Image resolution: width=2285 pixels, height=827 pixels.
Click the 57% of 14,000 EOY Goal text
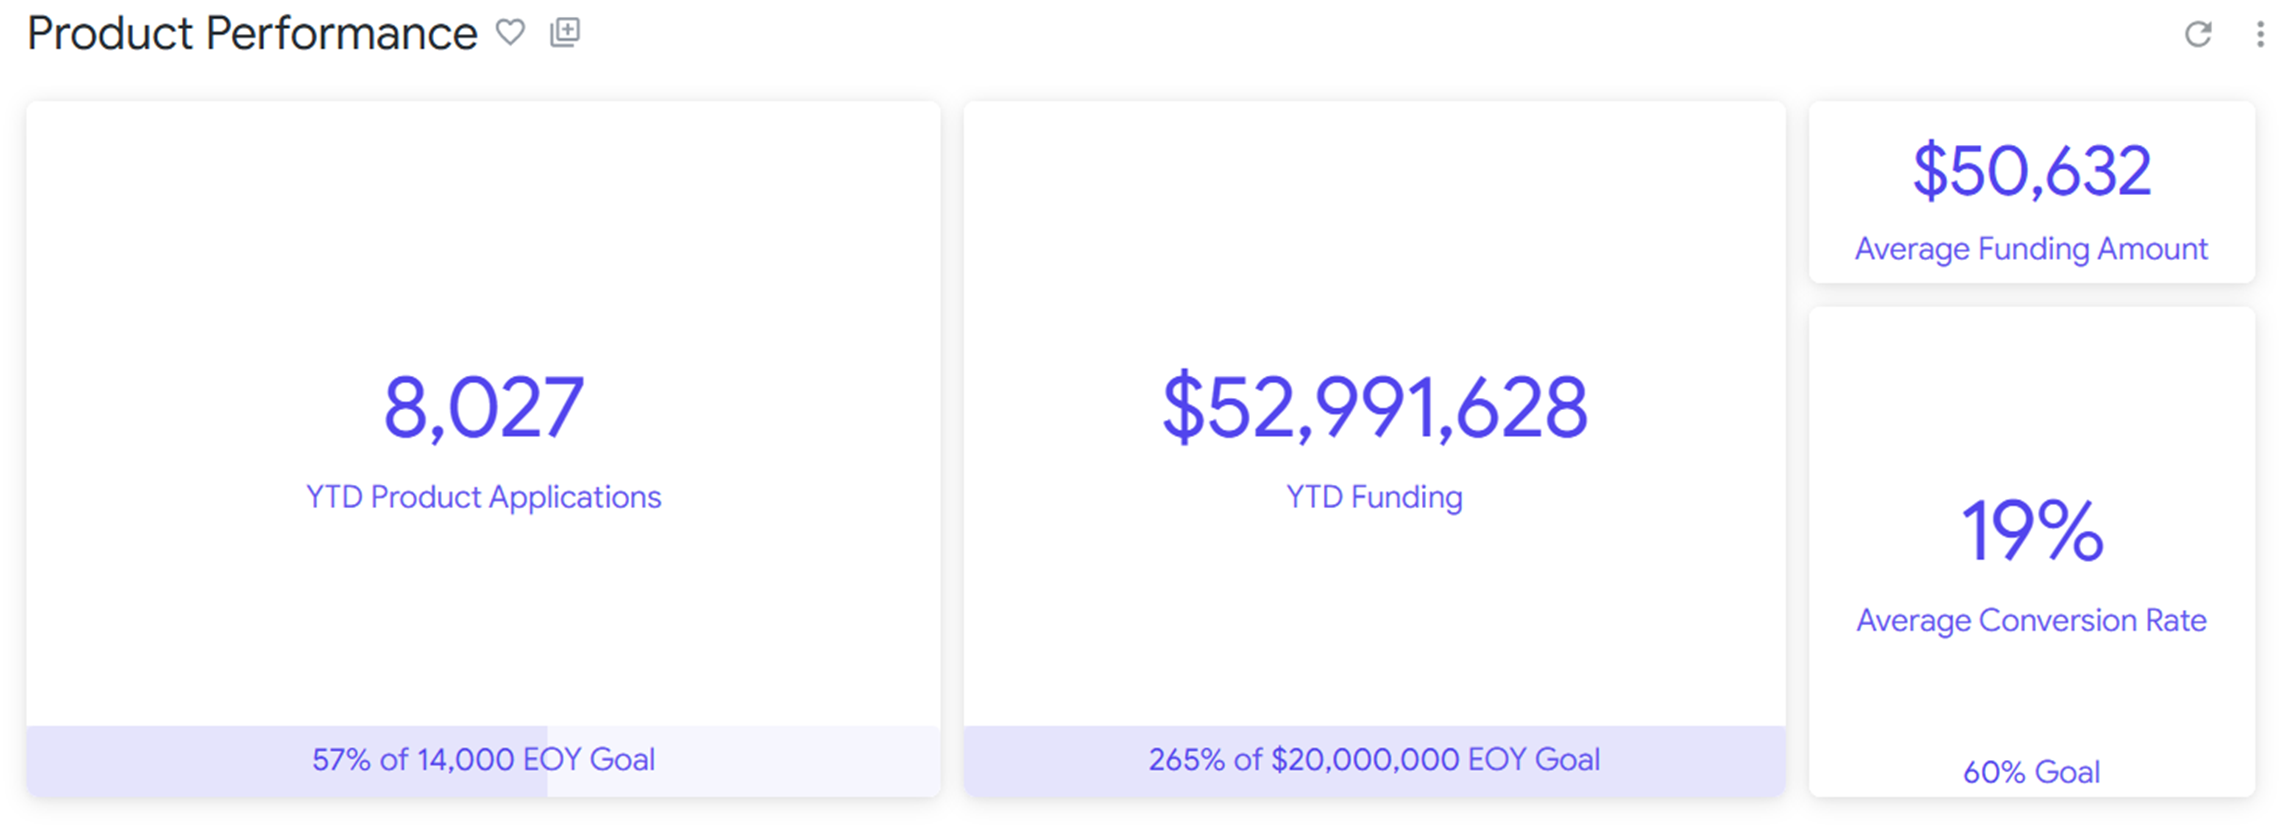pos(483,760)
